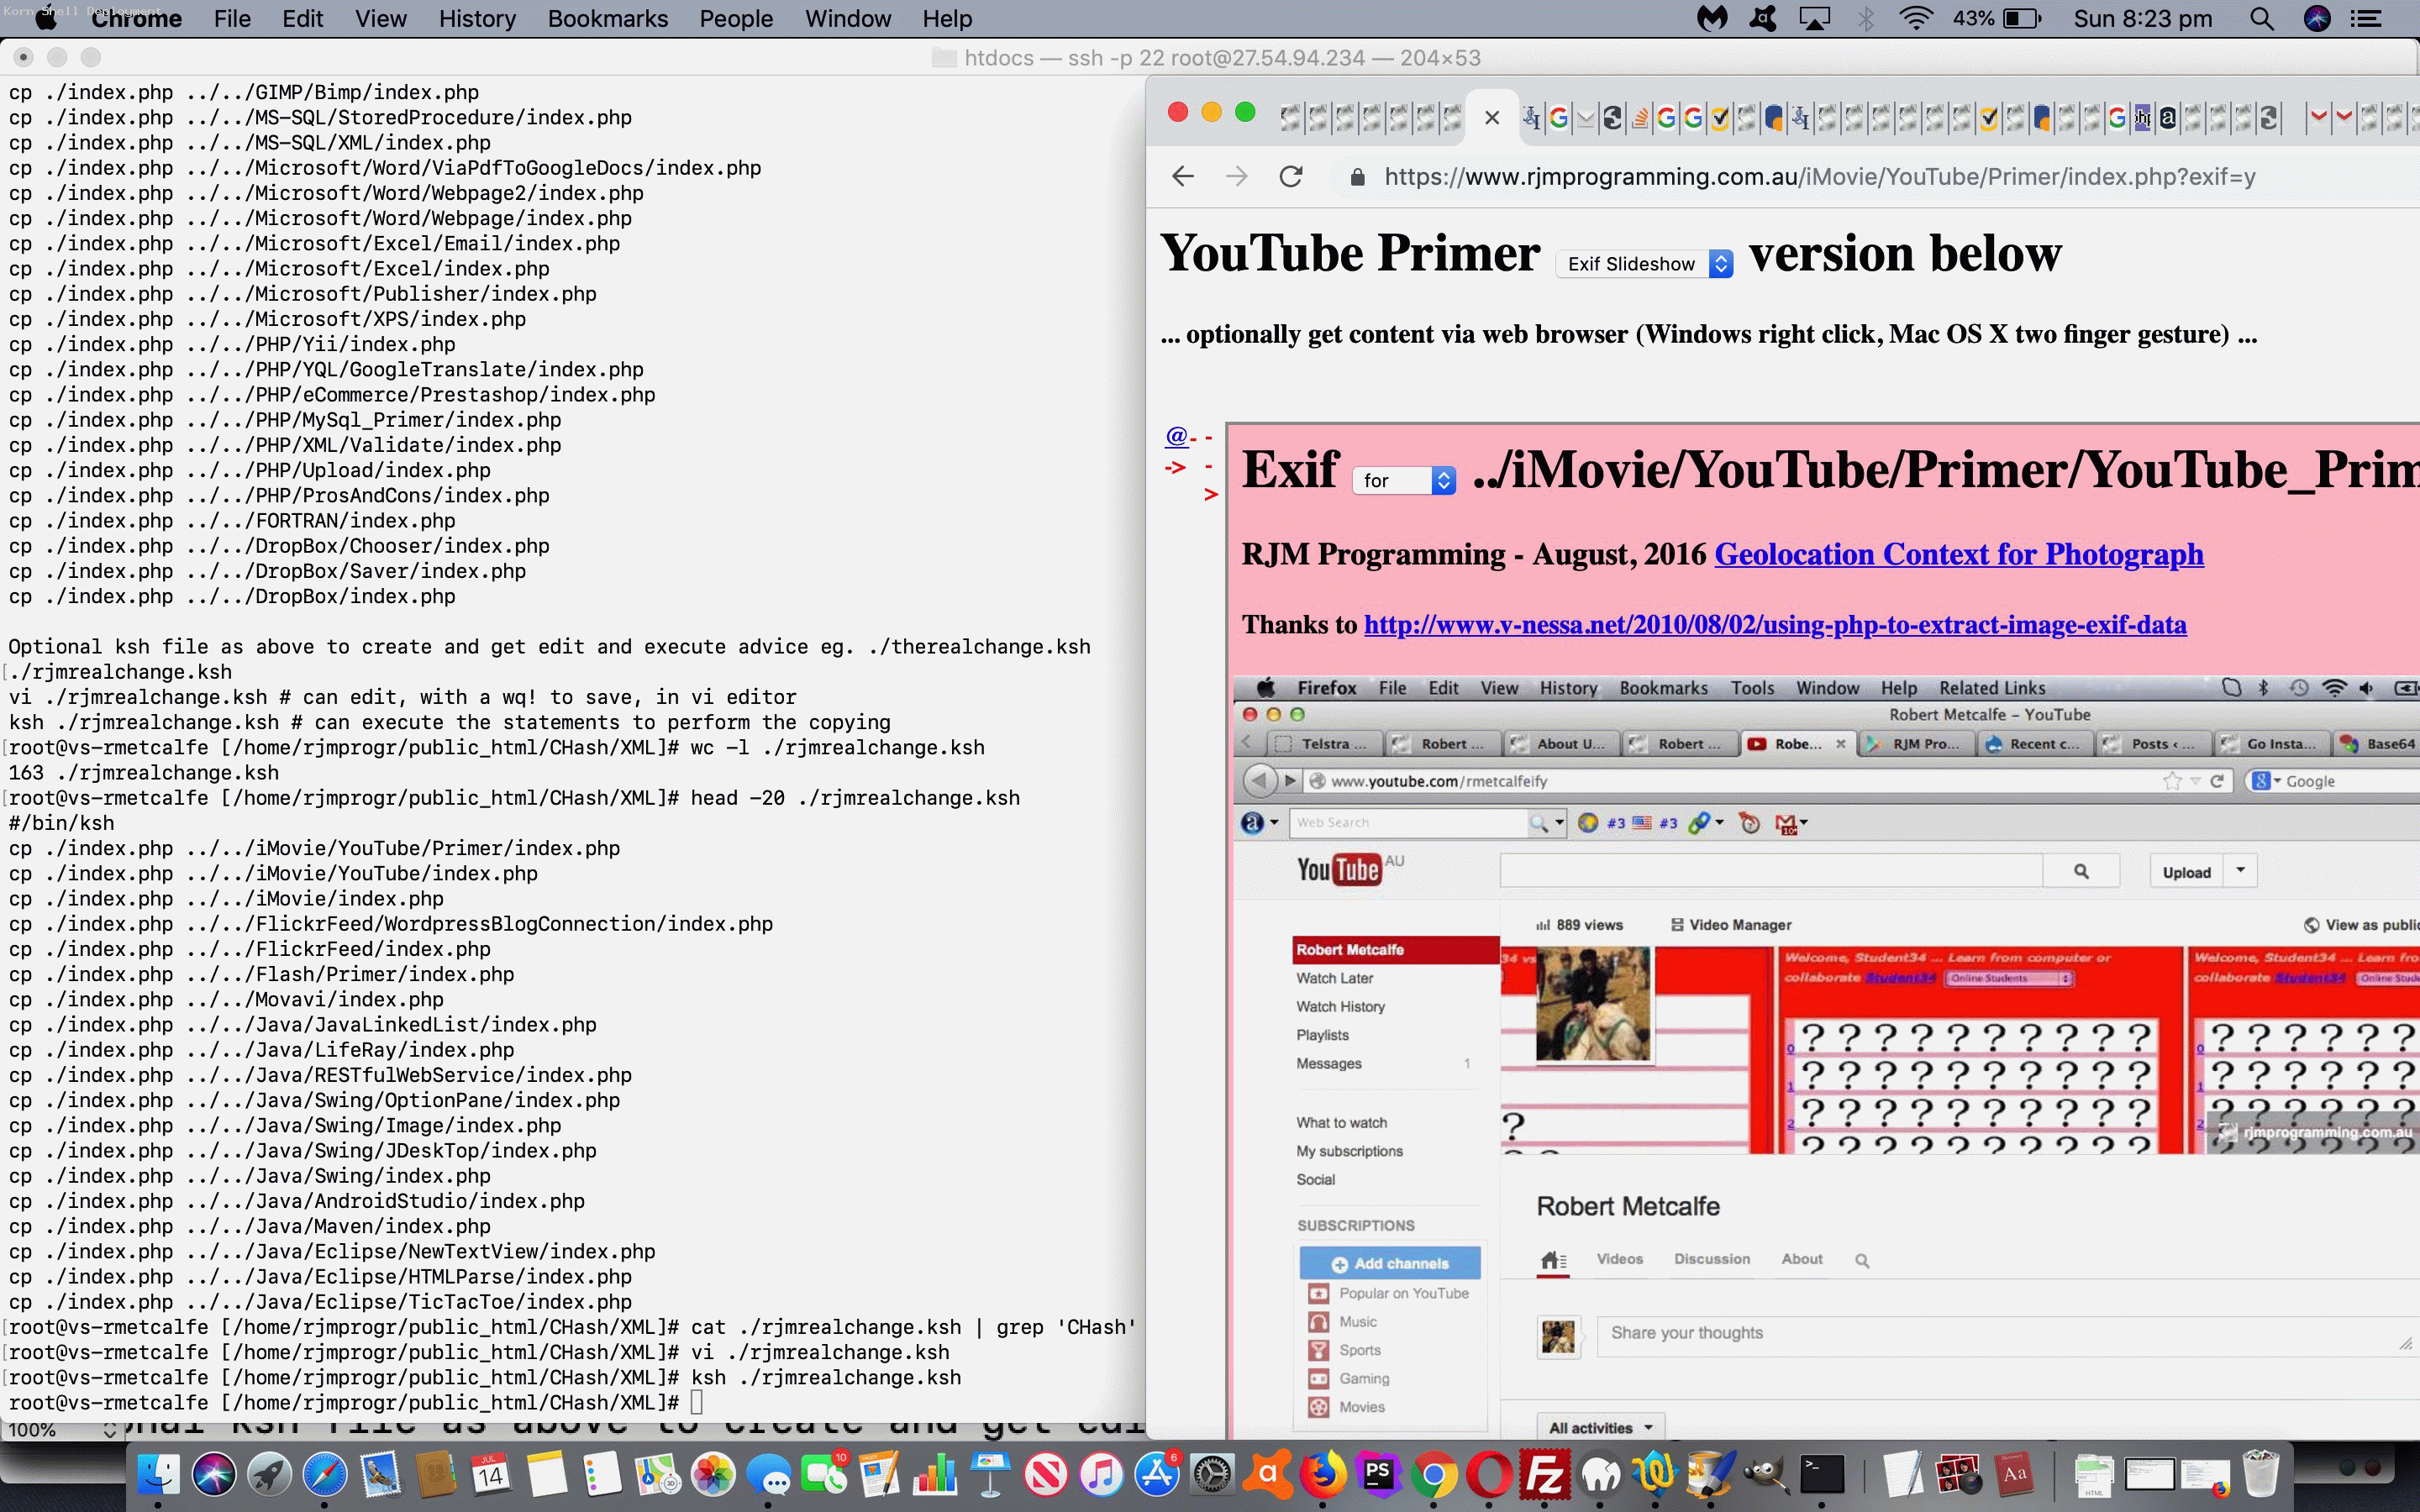Open App Store with 6 badge

click(1157, 1474)
